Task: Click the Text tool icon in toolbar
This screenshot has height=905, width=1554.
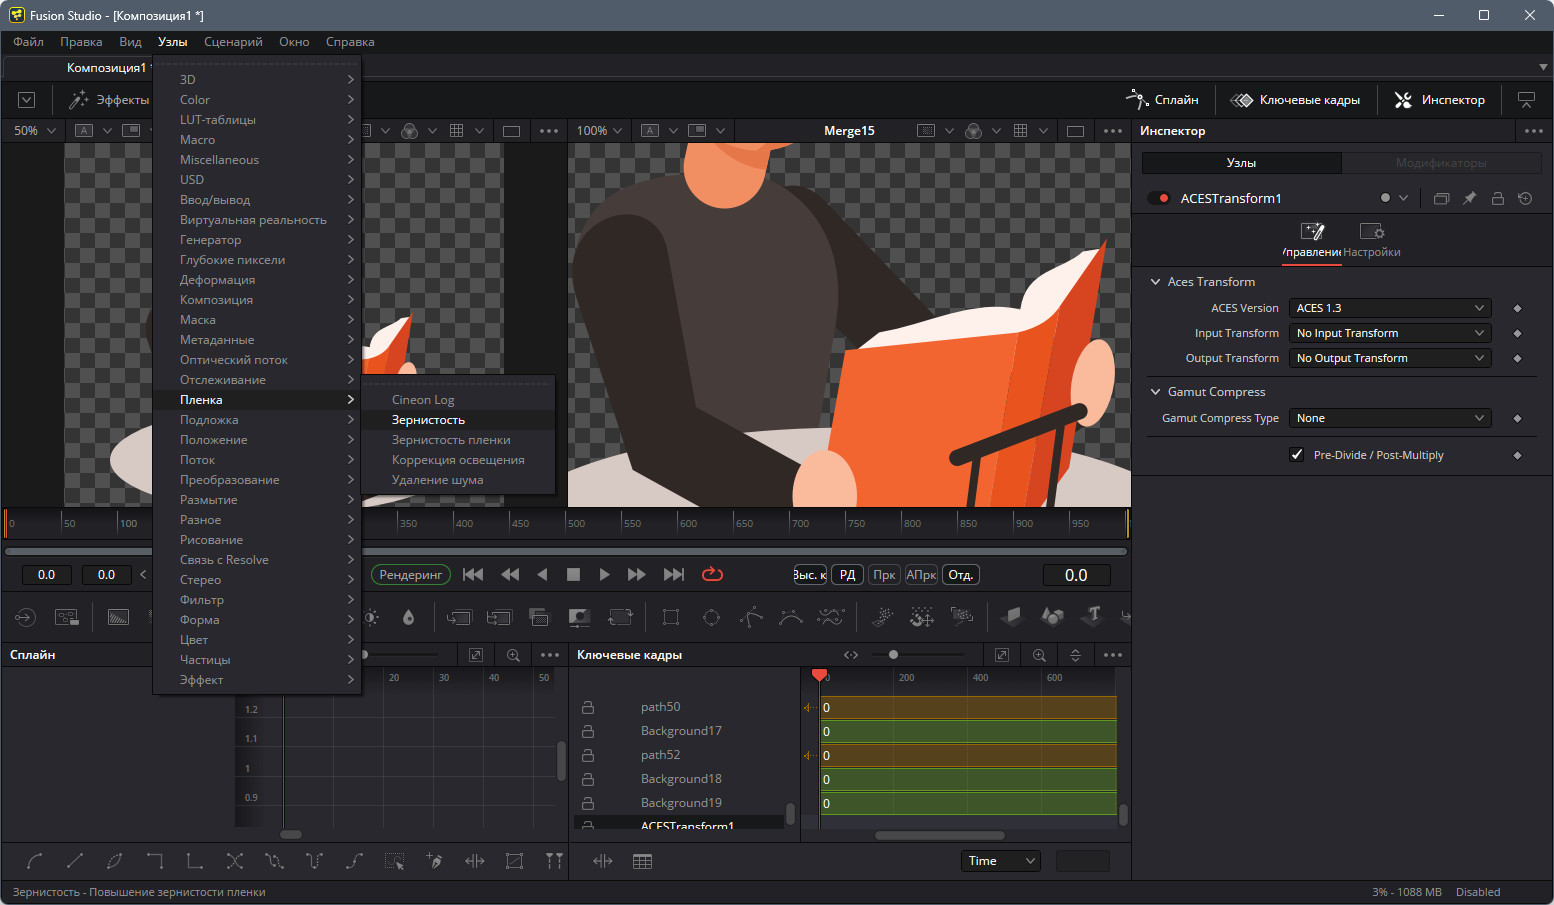Action: click(1093, 616)
